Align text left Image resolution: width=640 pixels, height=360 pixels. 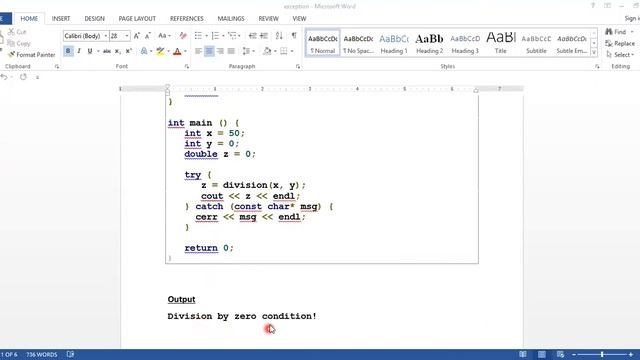[198, 51]
